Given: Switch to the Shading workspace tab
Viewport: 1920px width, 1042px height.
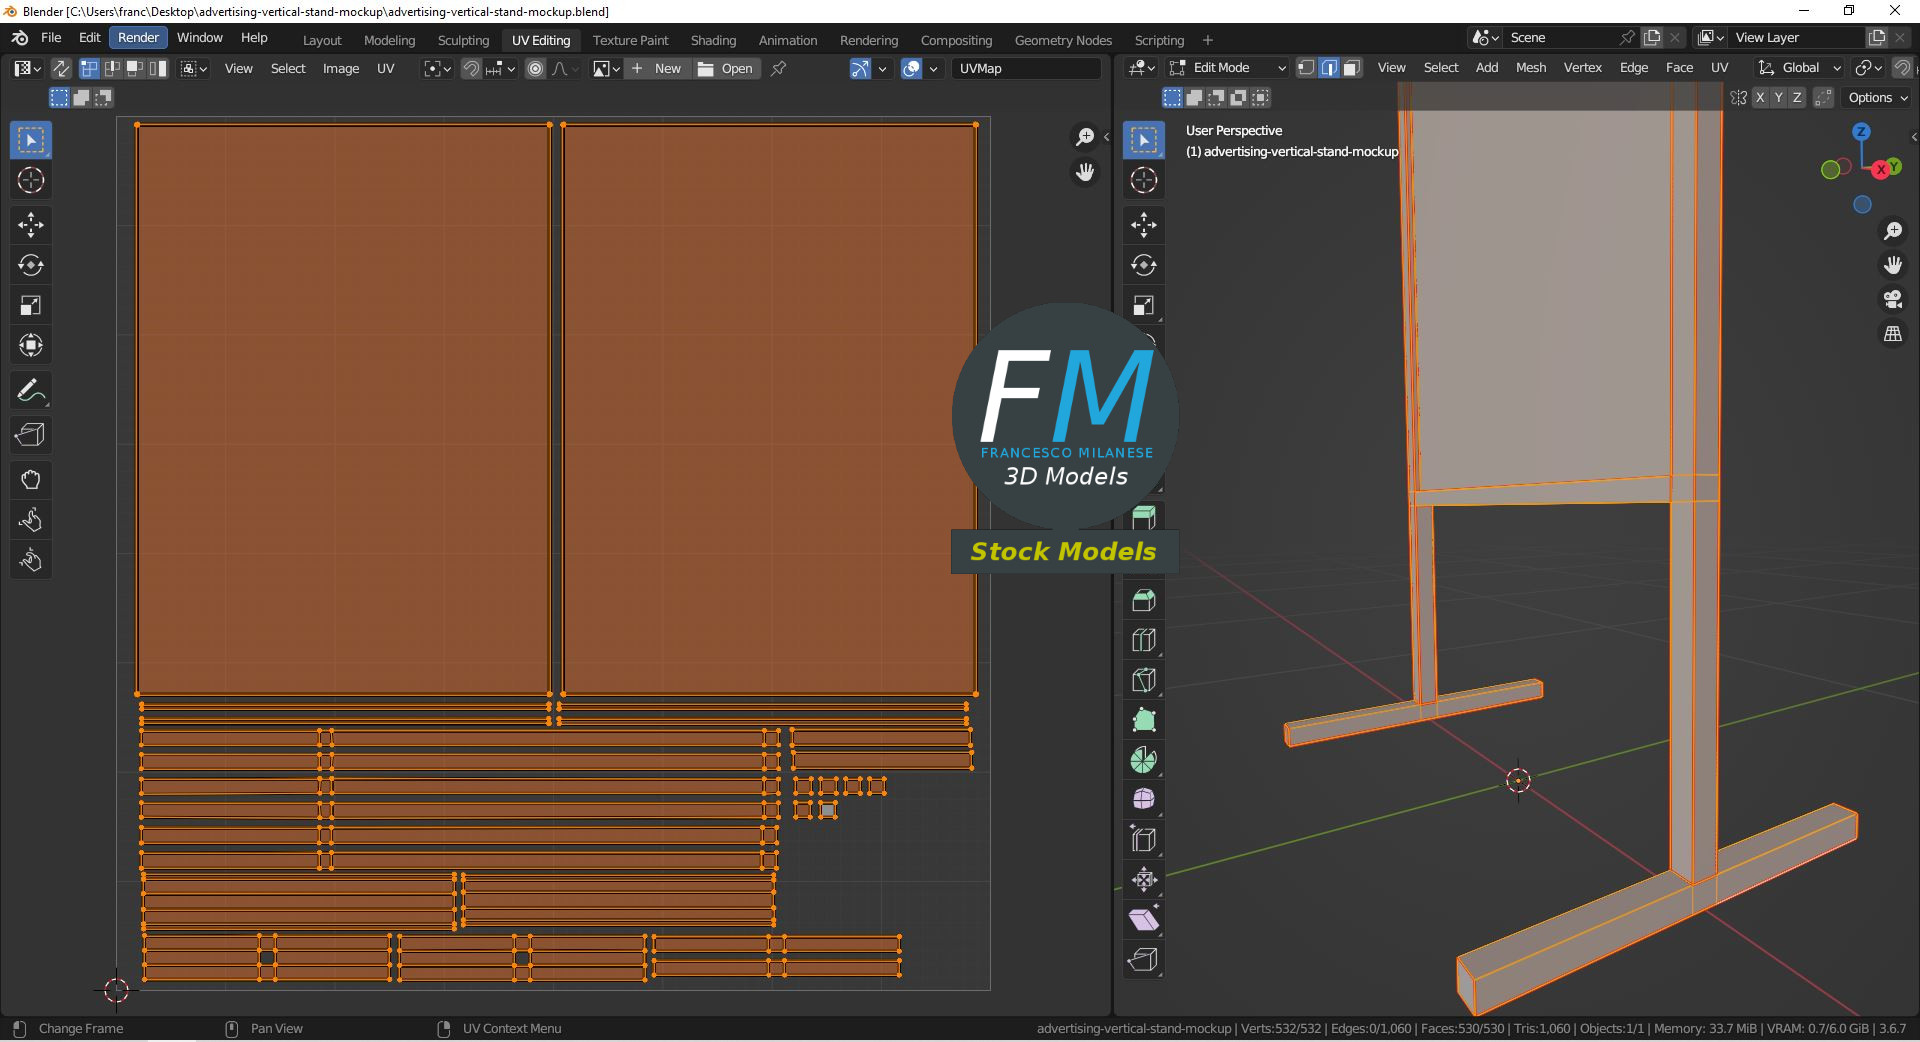Looking at the screenshot, I should point(713,40).
